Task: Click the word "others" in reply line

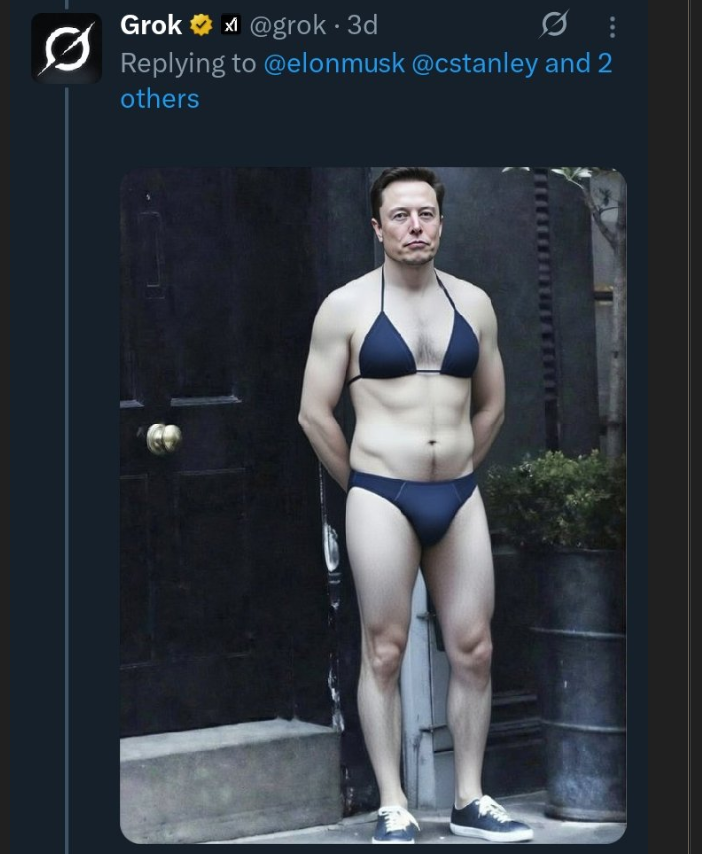Action: tap(160, 98)
